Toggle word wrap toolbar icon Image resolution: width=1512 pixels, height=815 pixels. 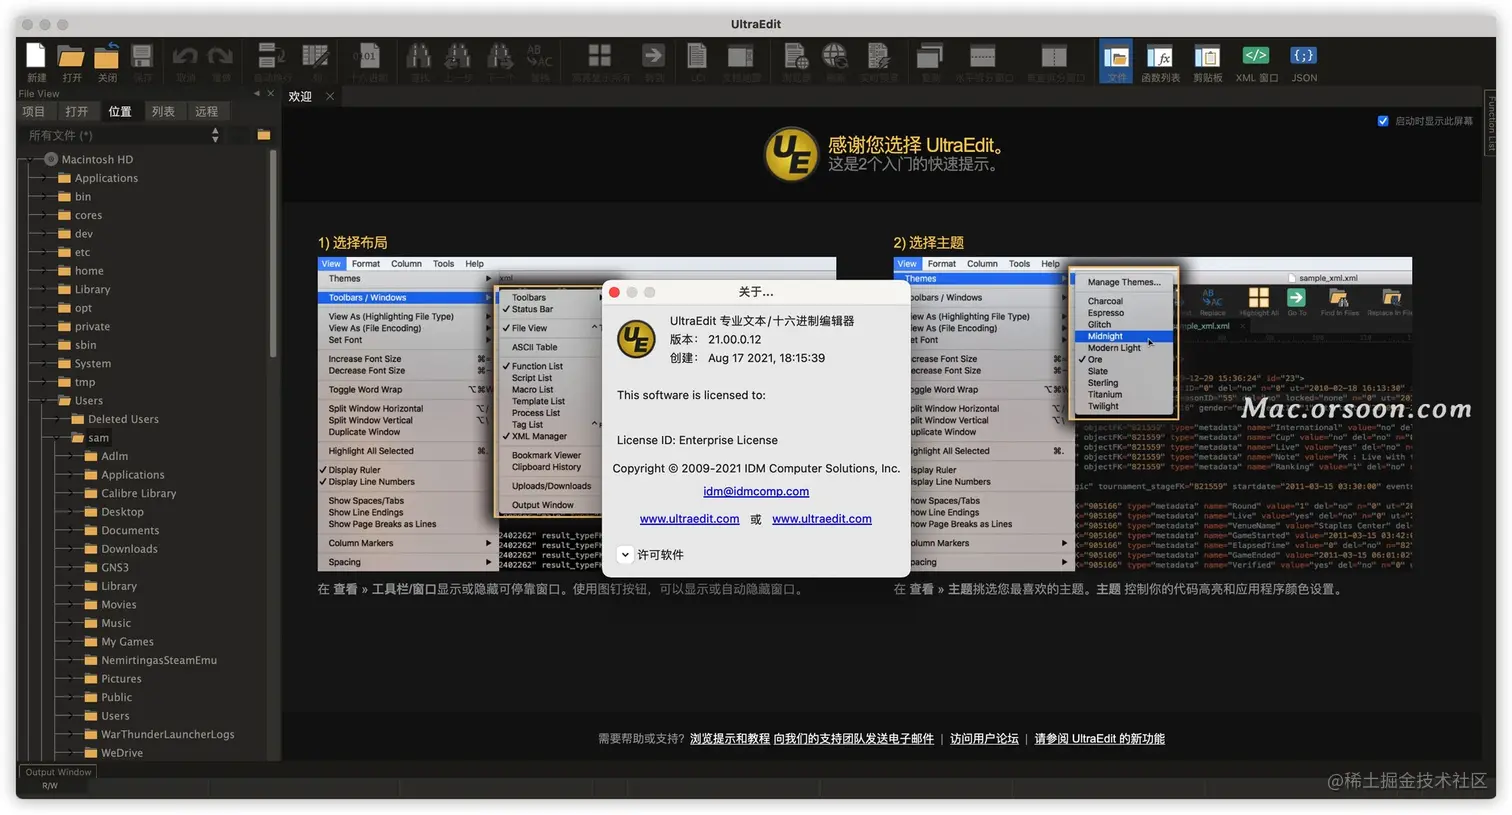tap(271, 56)
